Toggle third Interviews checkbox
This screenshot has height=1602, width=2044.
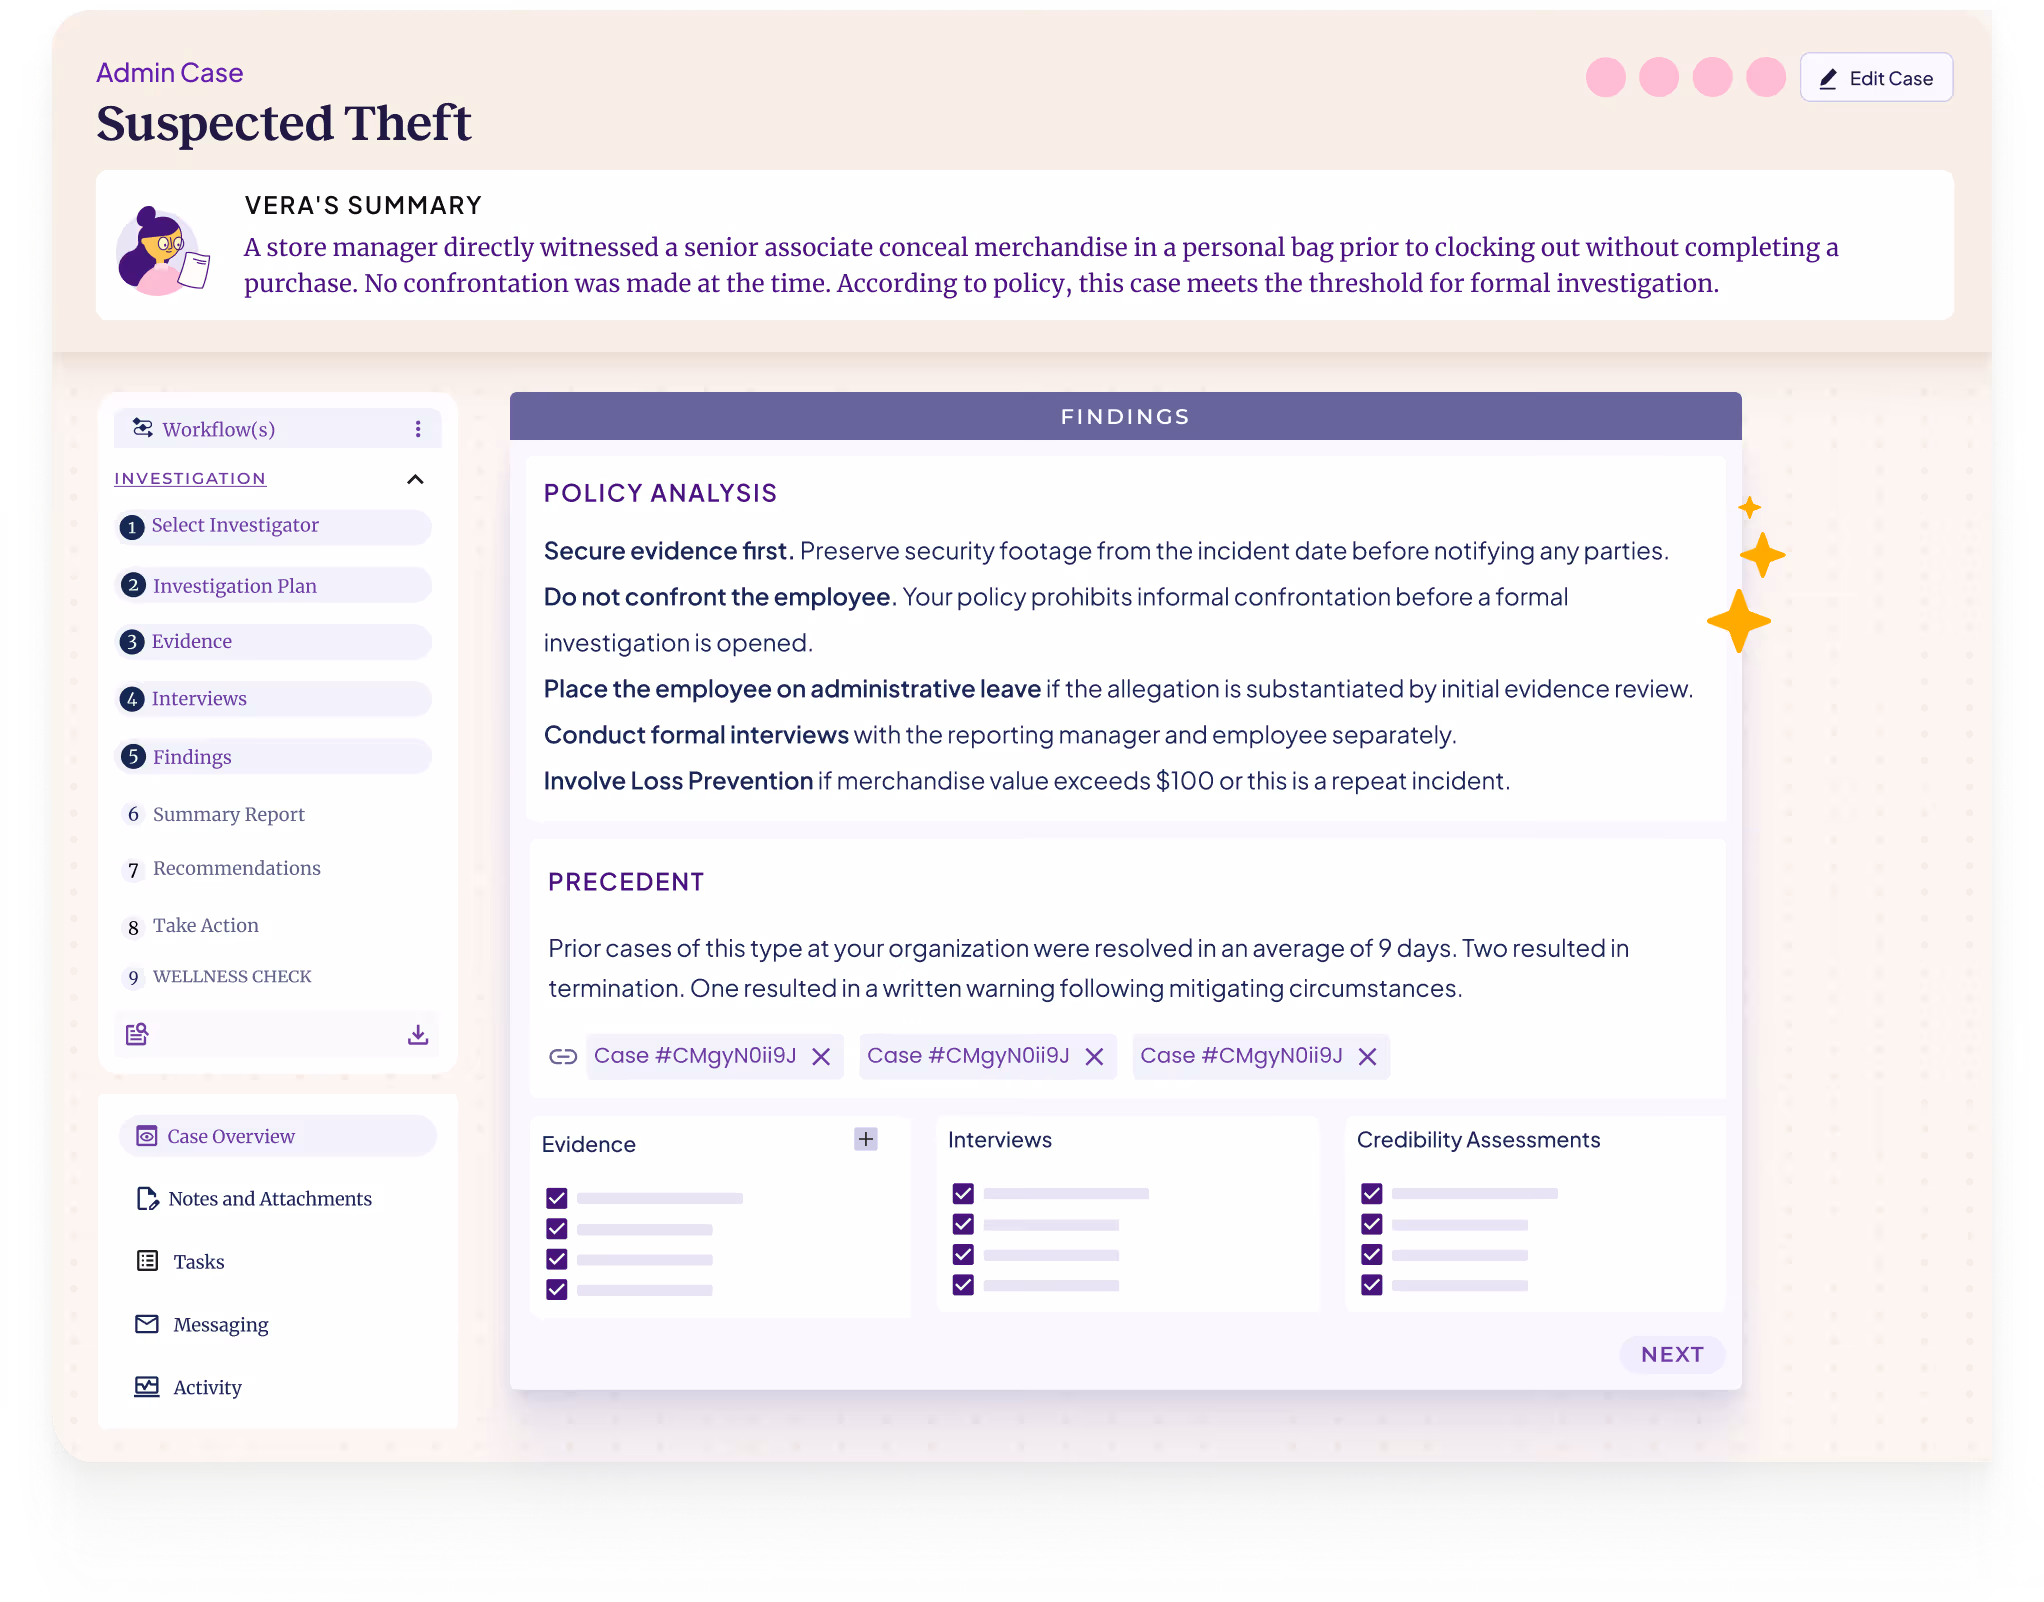click(963, 1254)
